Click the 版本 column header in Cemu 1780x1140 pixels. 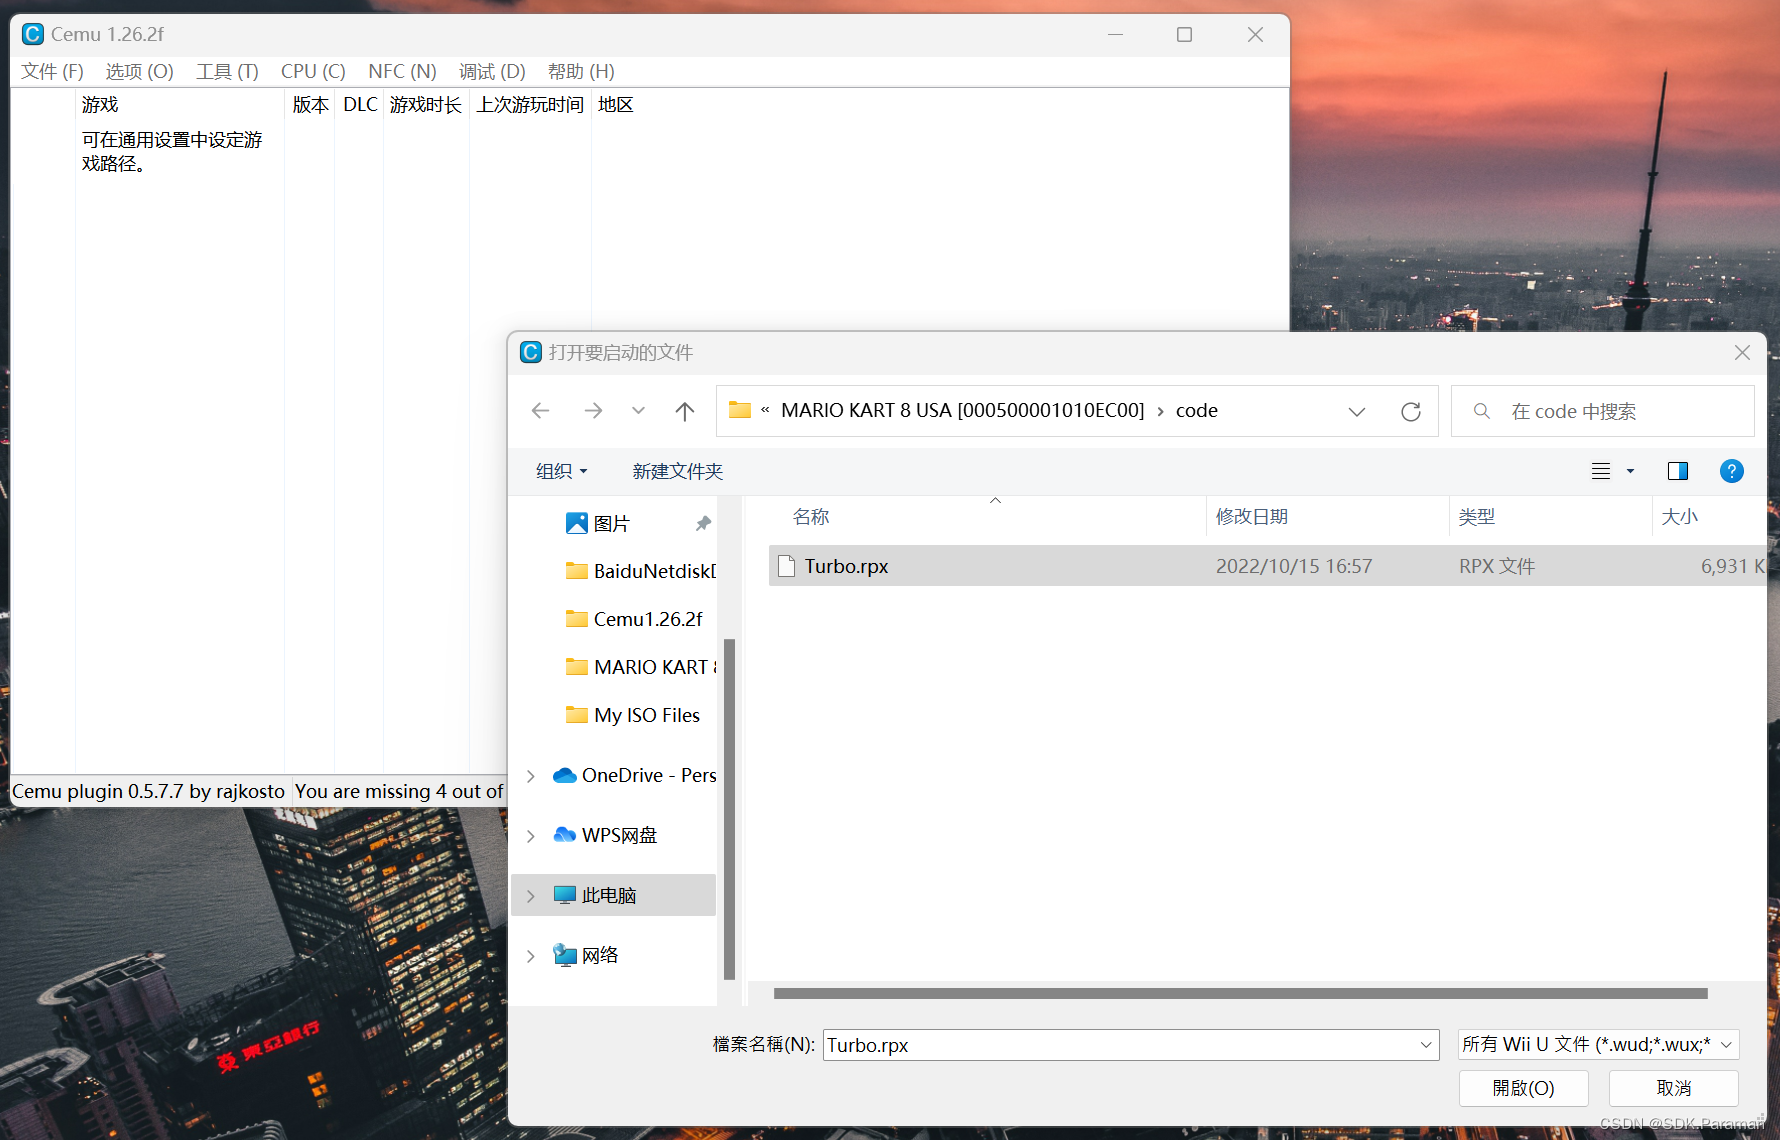pyautogui.click(x=310, y=105)
